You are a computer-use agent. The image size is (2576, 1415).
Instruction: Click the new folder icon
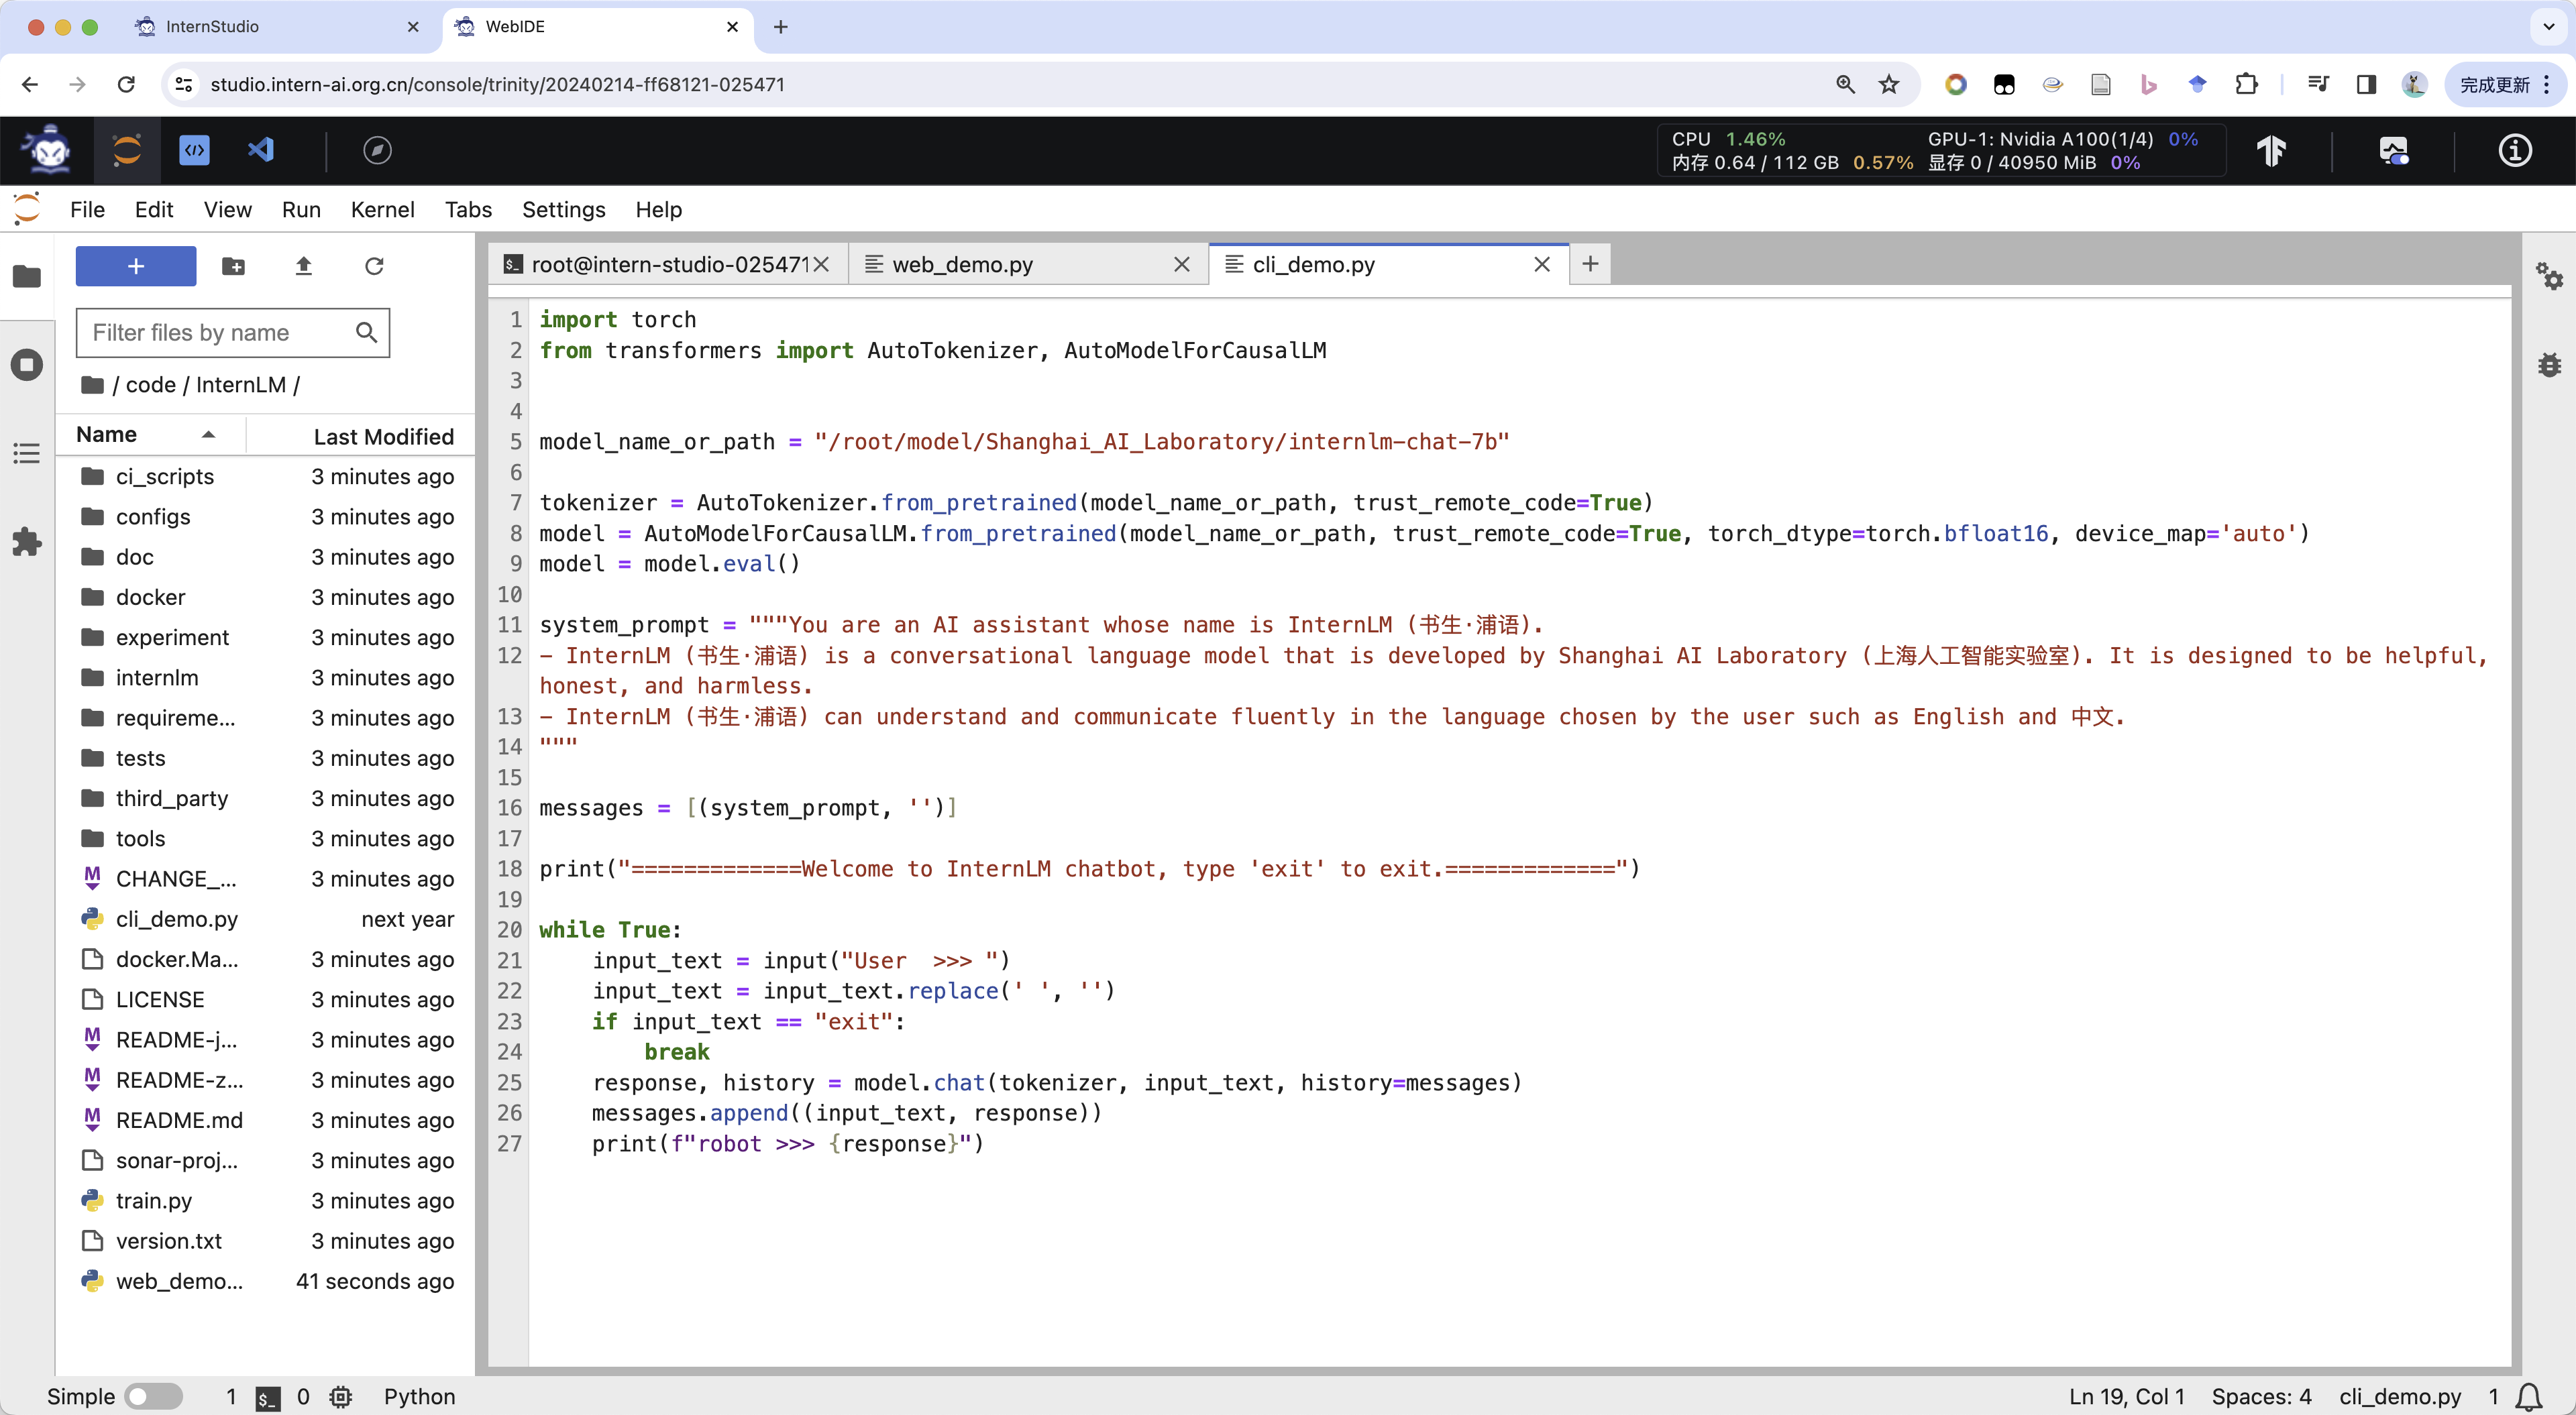pos(233,266)
